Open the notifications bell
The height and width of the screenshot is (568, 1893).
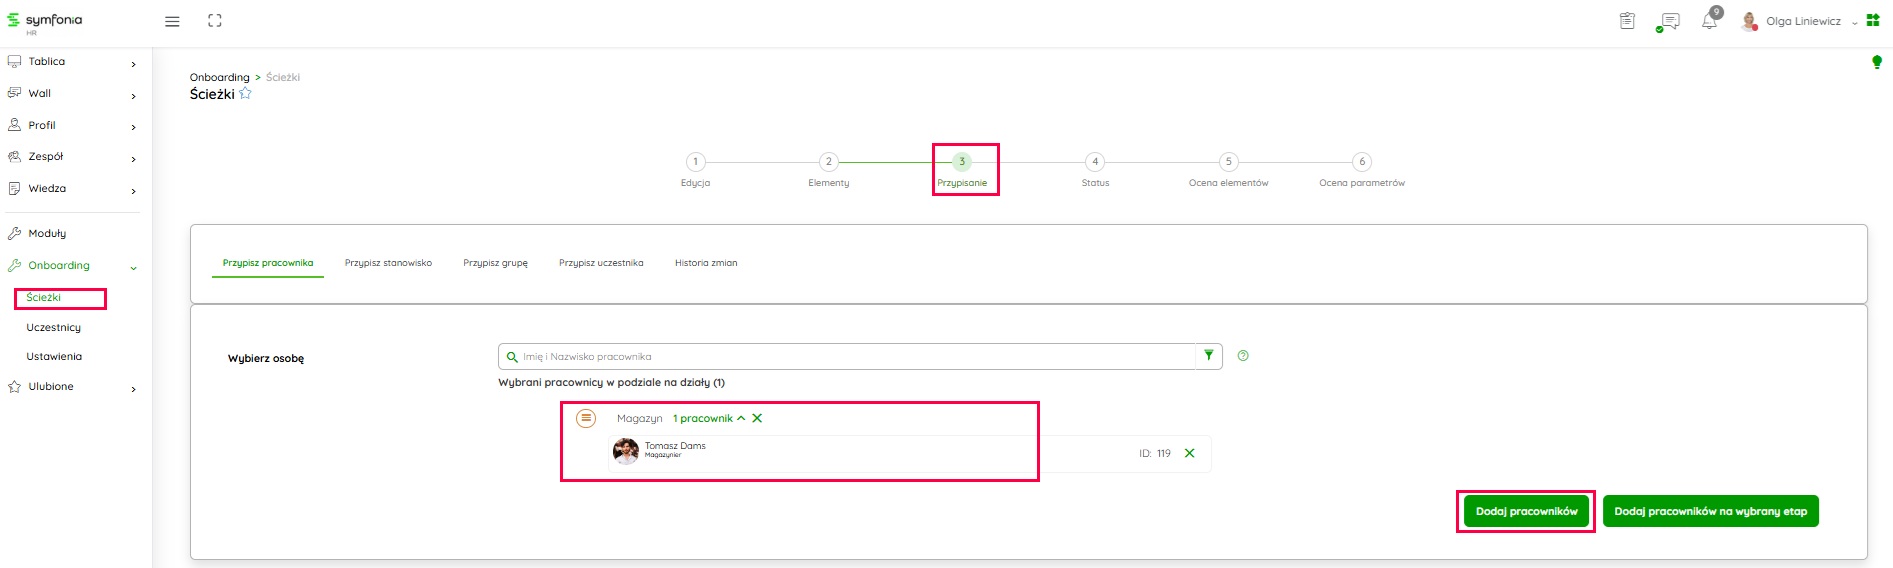point(1709,21)
